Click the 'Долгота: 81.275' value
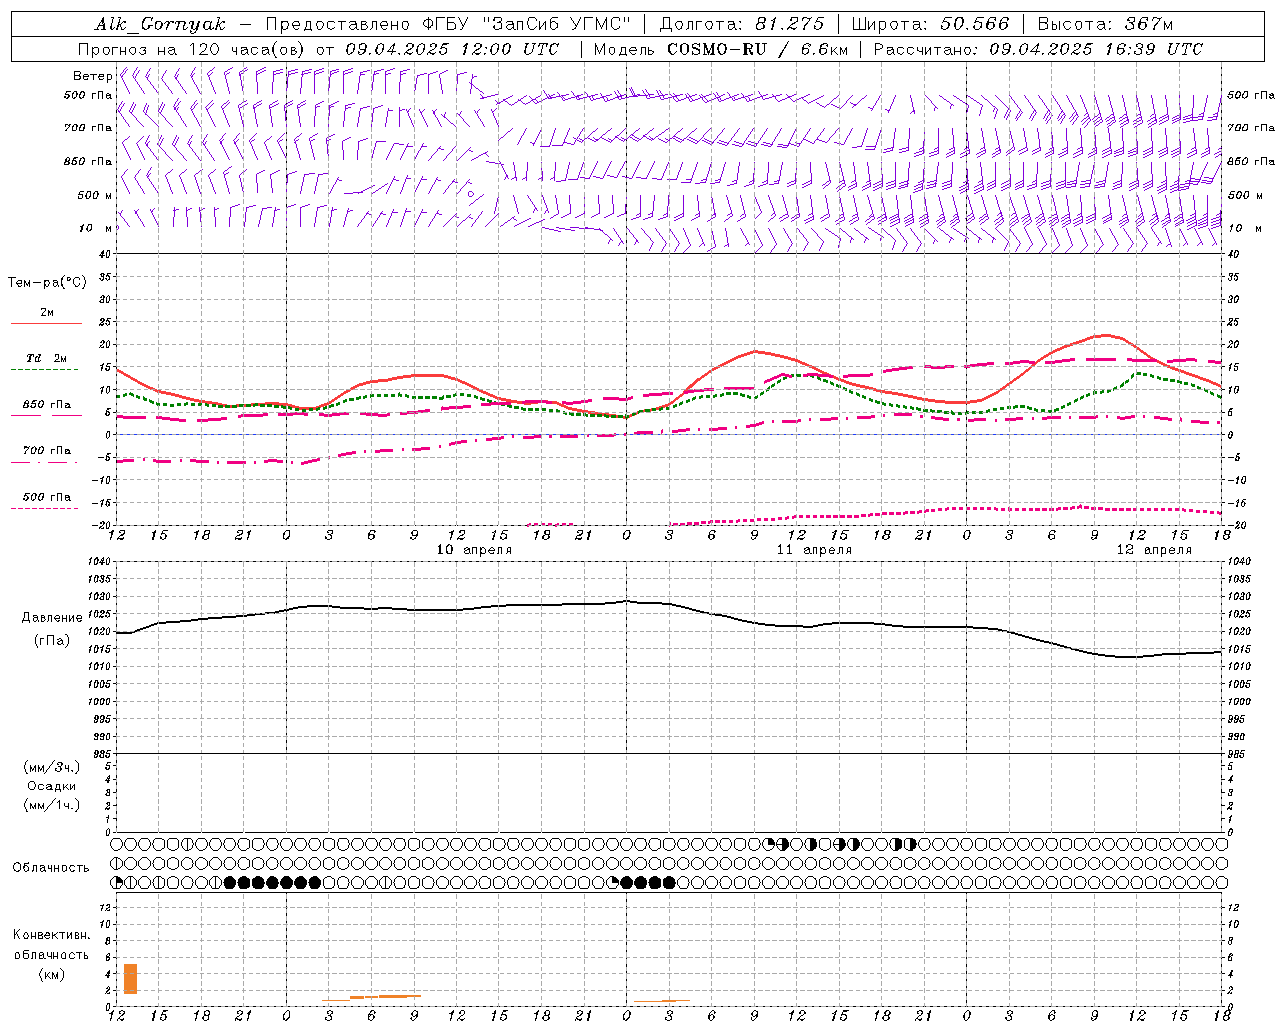The height and width of the screenshot is (1024, 1280). [x=742, y=24]
